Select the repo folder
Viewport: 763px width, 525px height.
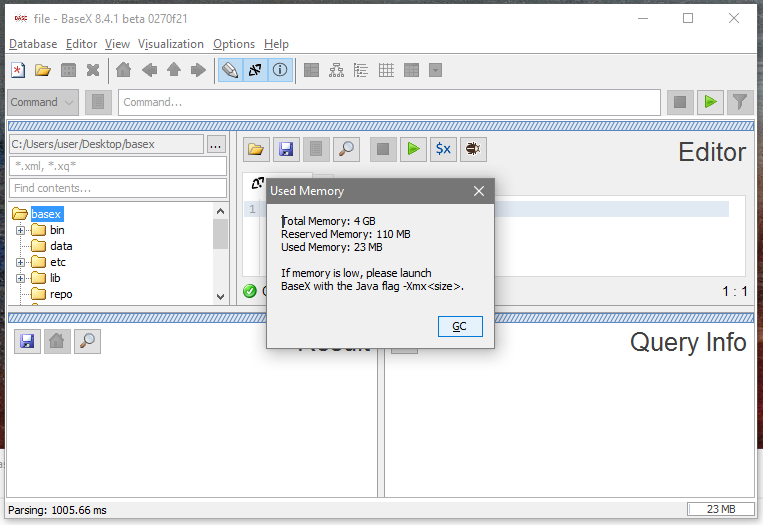(x=61, y=294)
